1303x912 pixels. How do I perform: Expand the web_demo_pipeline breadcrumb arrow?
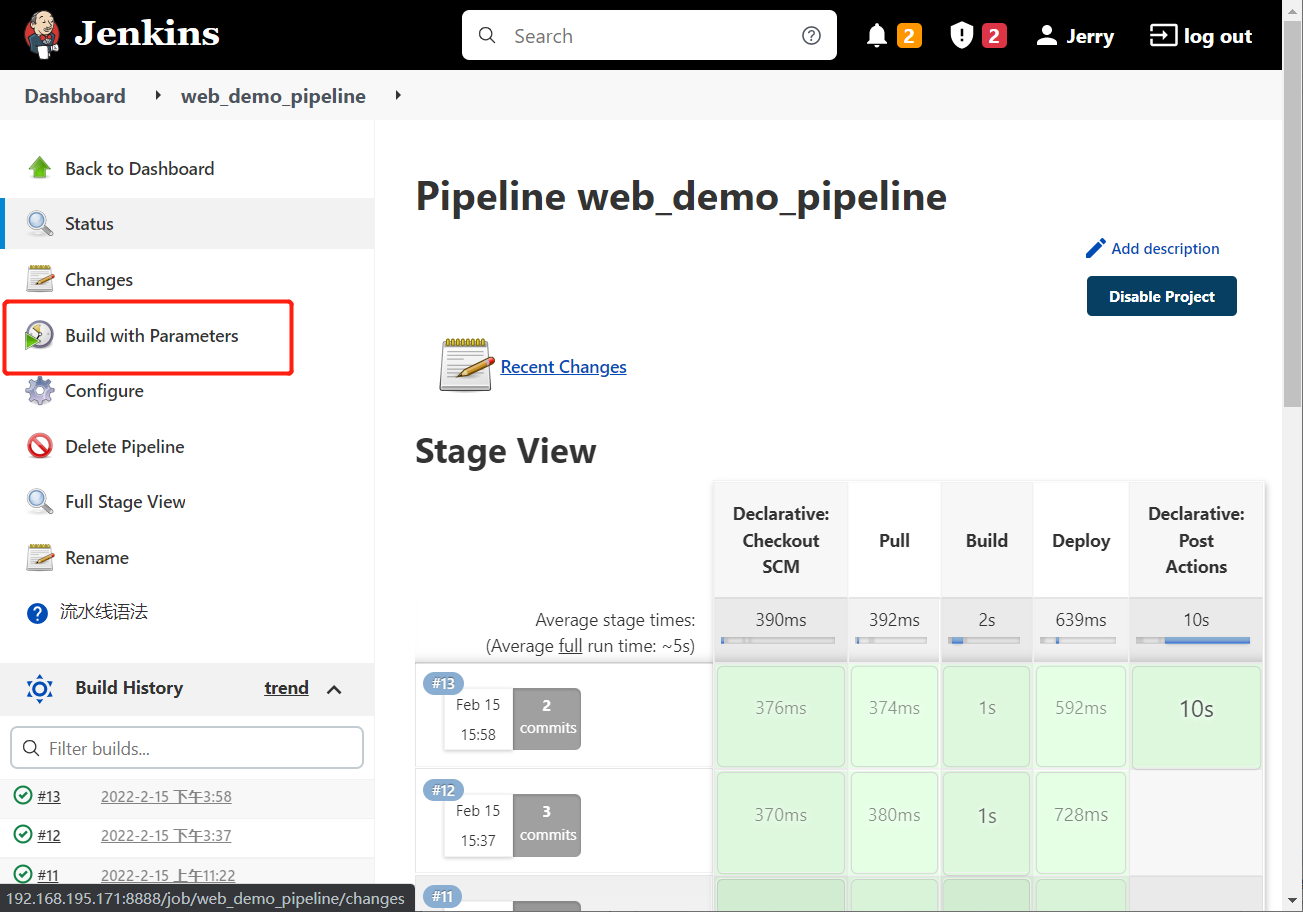pos(398,96)
